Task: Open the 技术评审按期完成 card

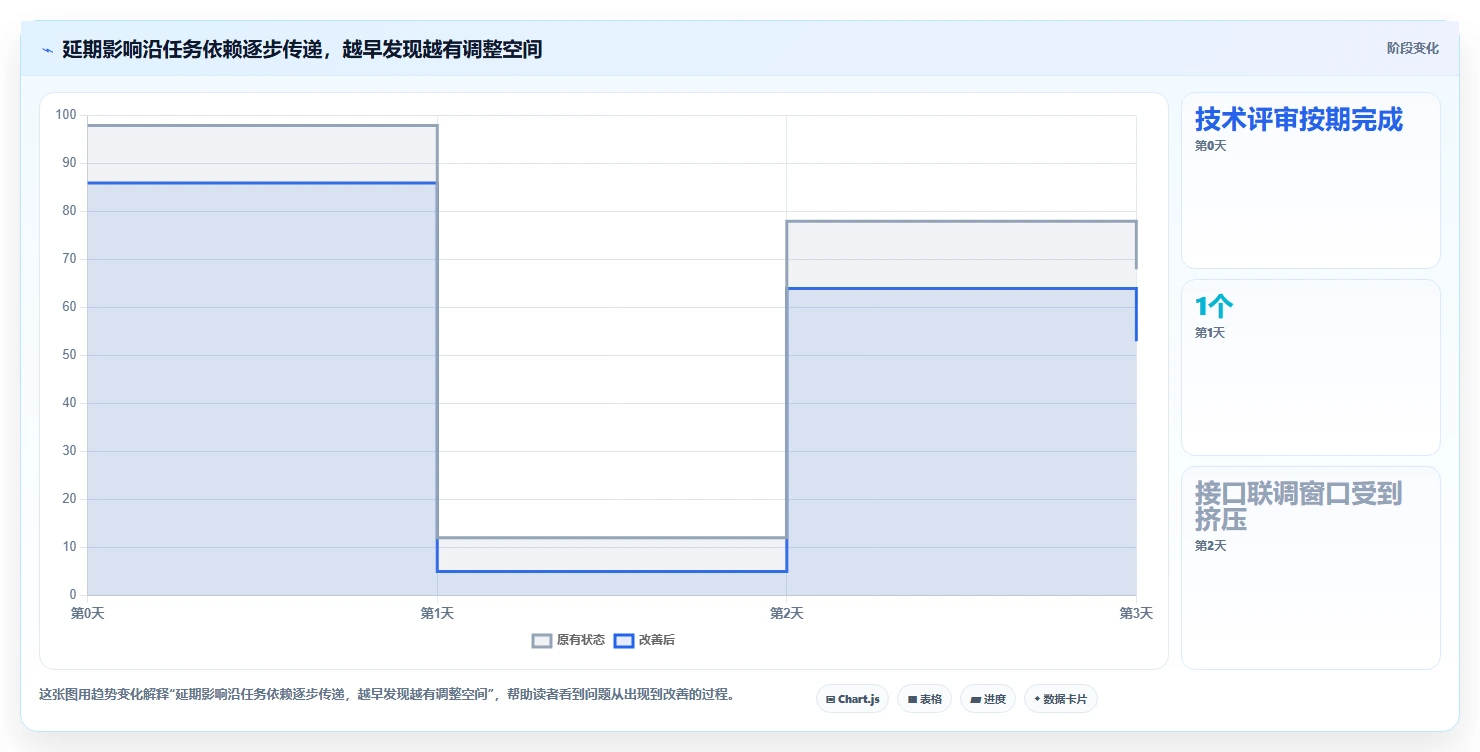Action: click(1310, 181)
